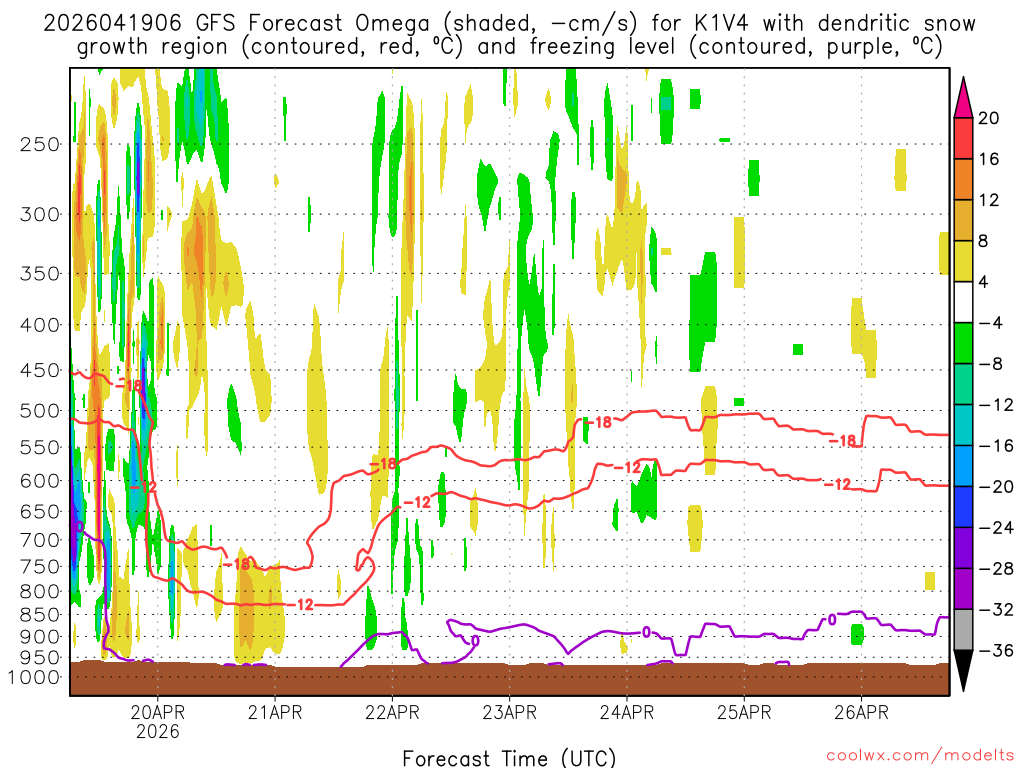Click the colorbar value label -36
Screen dimensions: 1024x768
pyautogui.click(x=996, y=650)
